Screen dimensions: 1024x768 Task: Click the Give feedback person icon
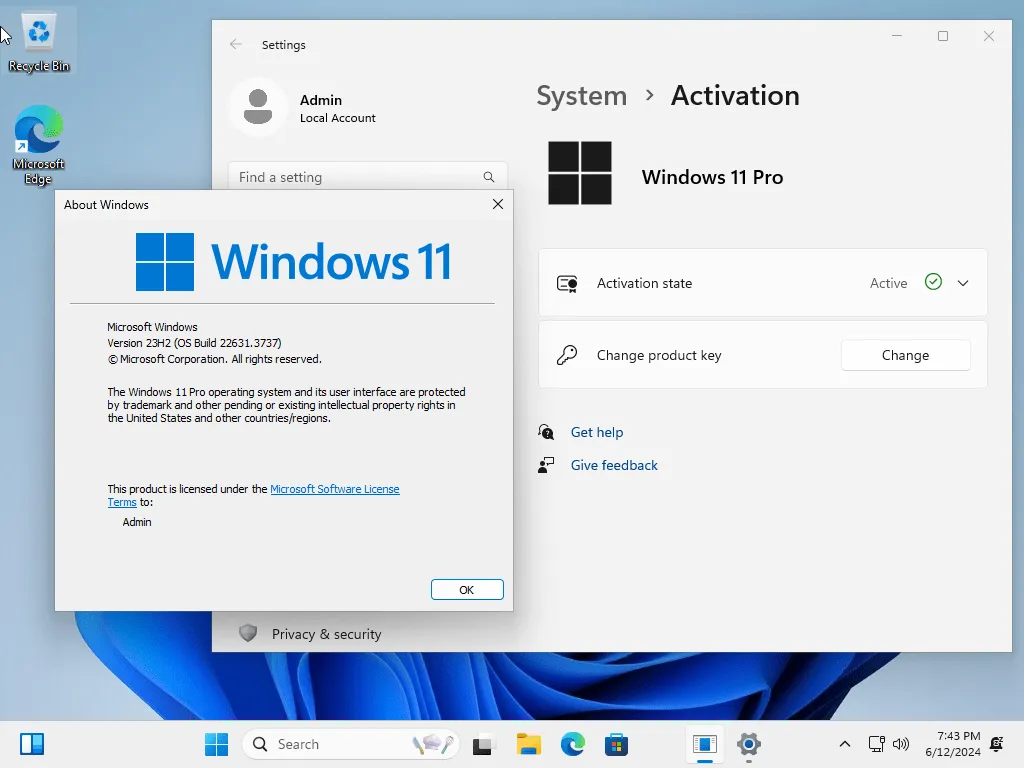pos(546,465)
